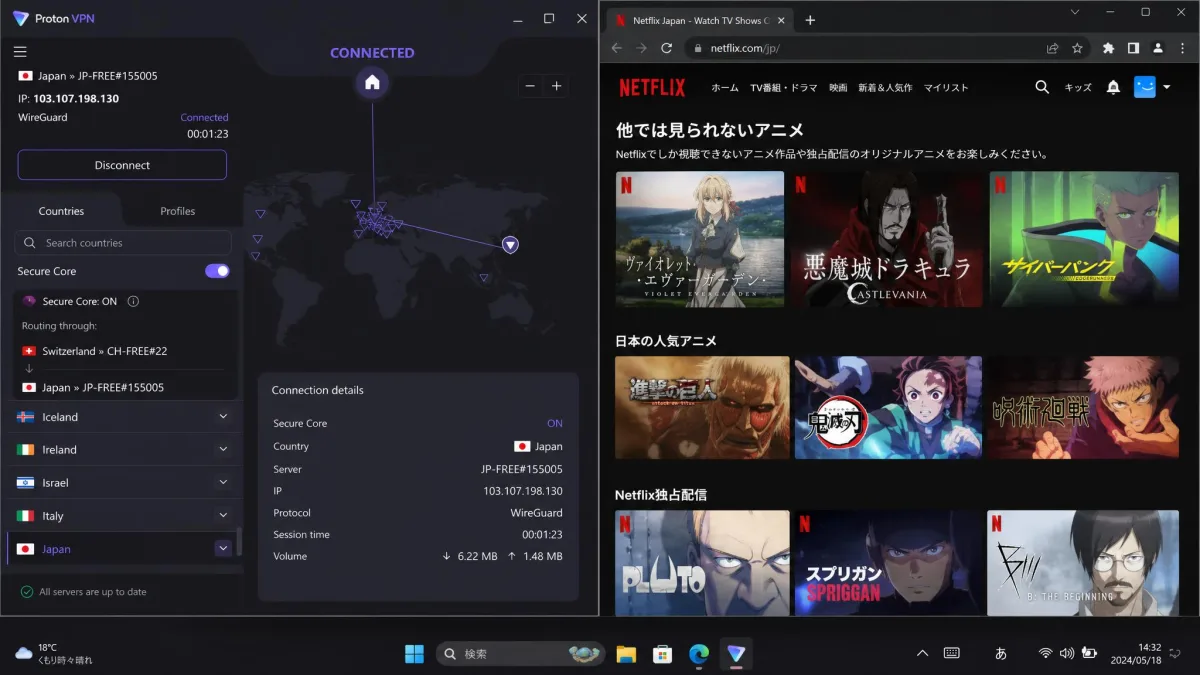The width and height of the screenshot is (1200, 675).
Task: Open Chrome profile icon
Action: [x=1158, y=48]
